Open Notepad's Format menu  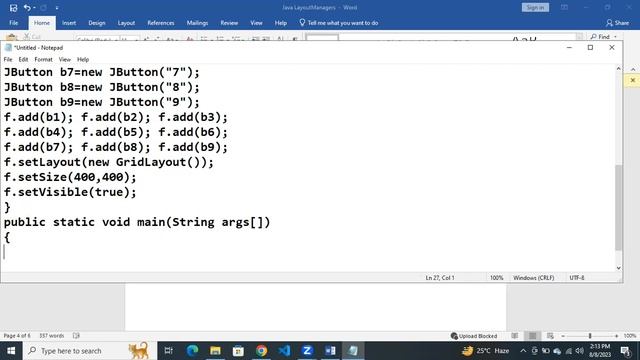(x=43, y=60)
